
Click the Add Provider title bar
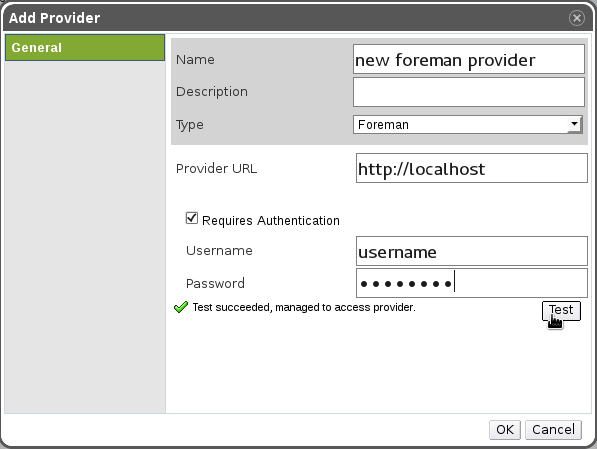[286, 18]
